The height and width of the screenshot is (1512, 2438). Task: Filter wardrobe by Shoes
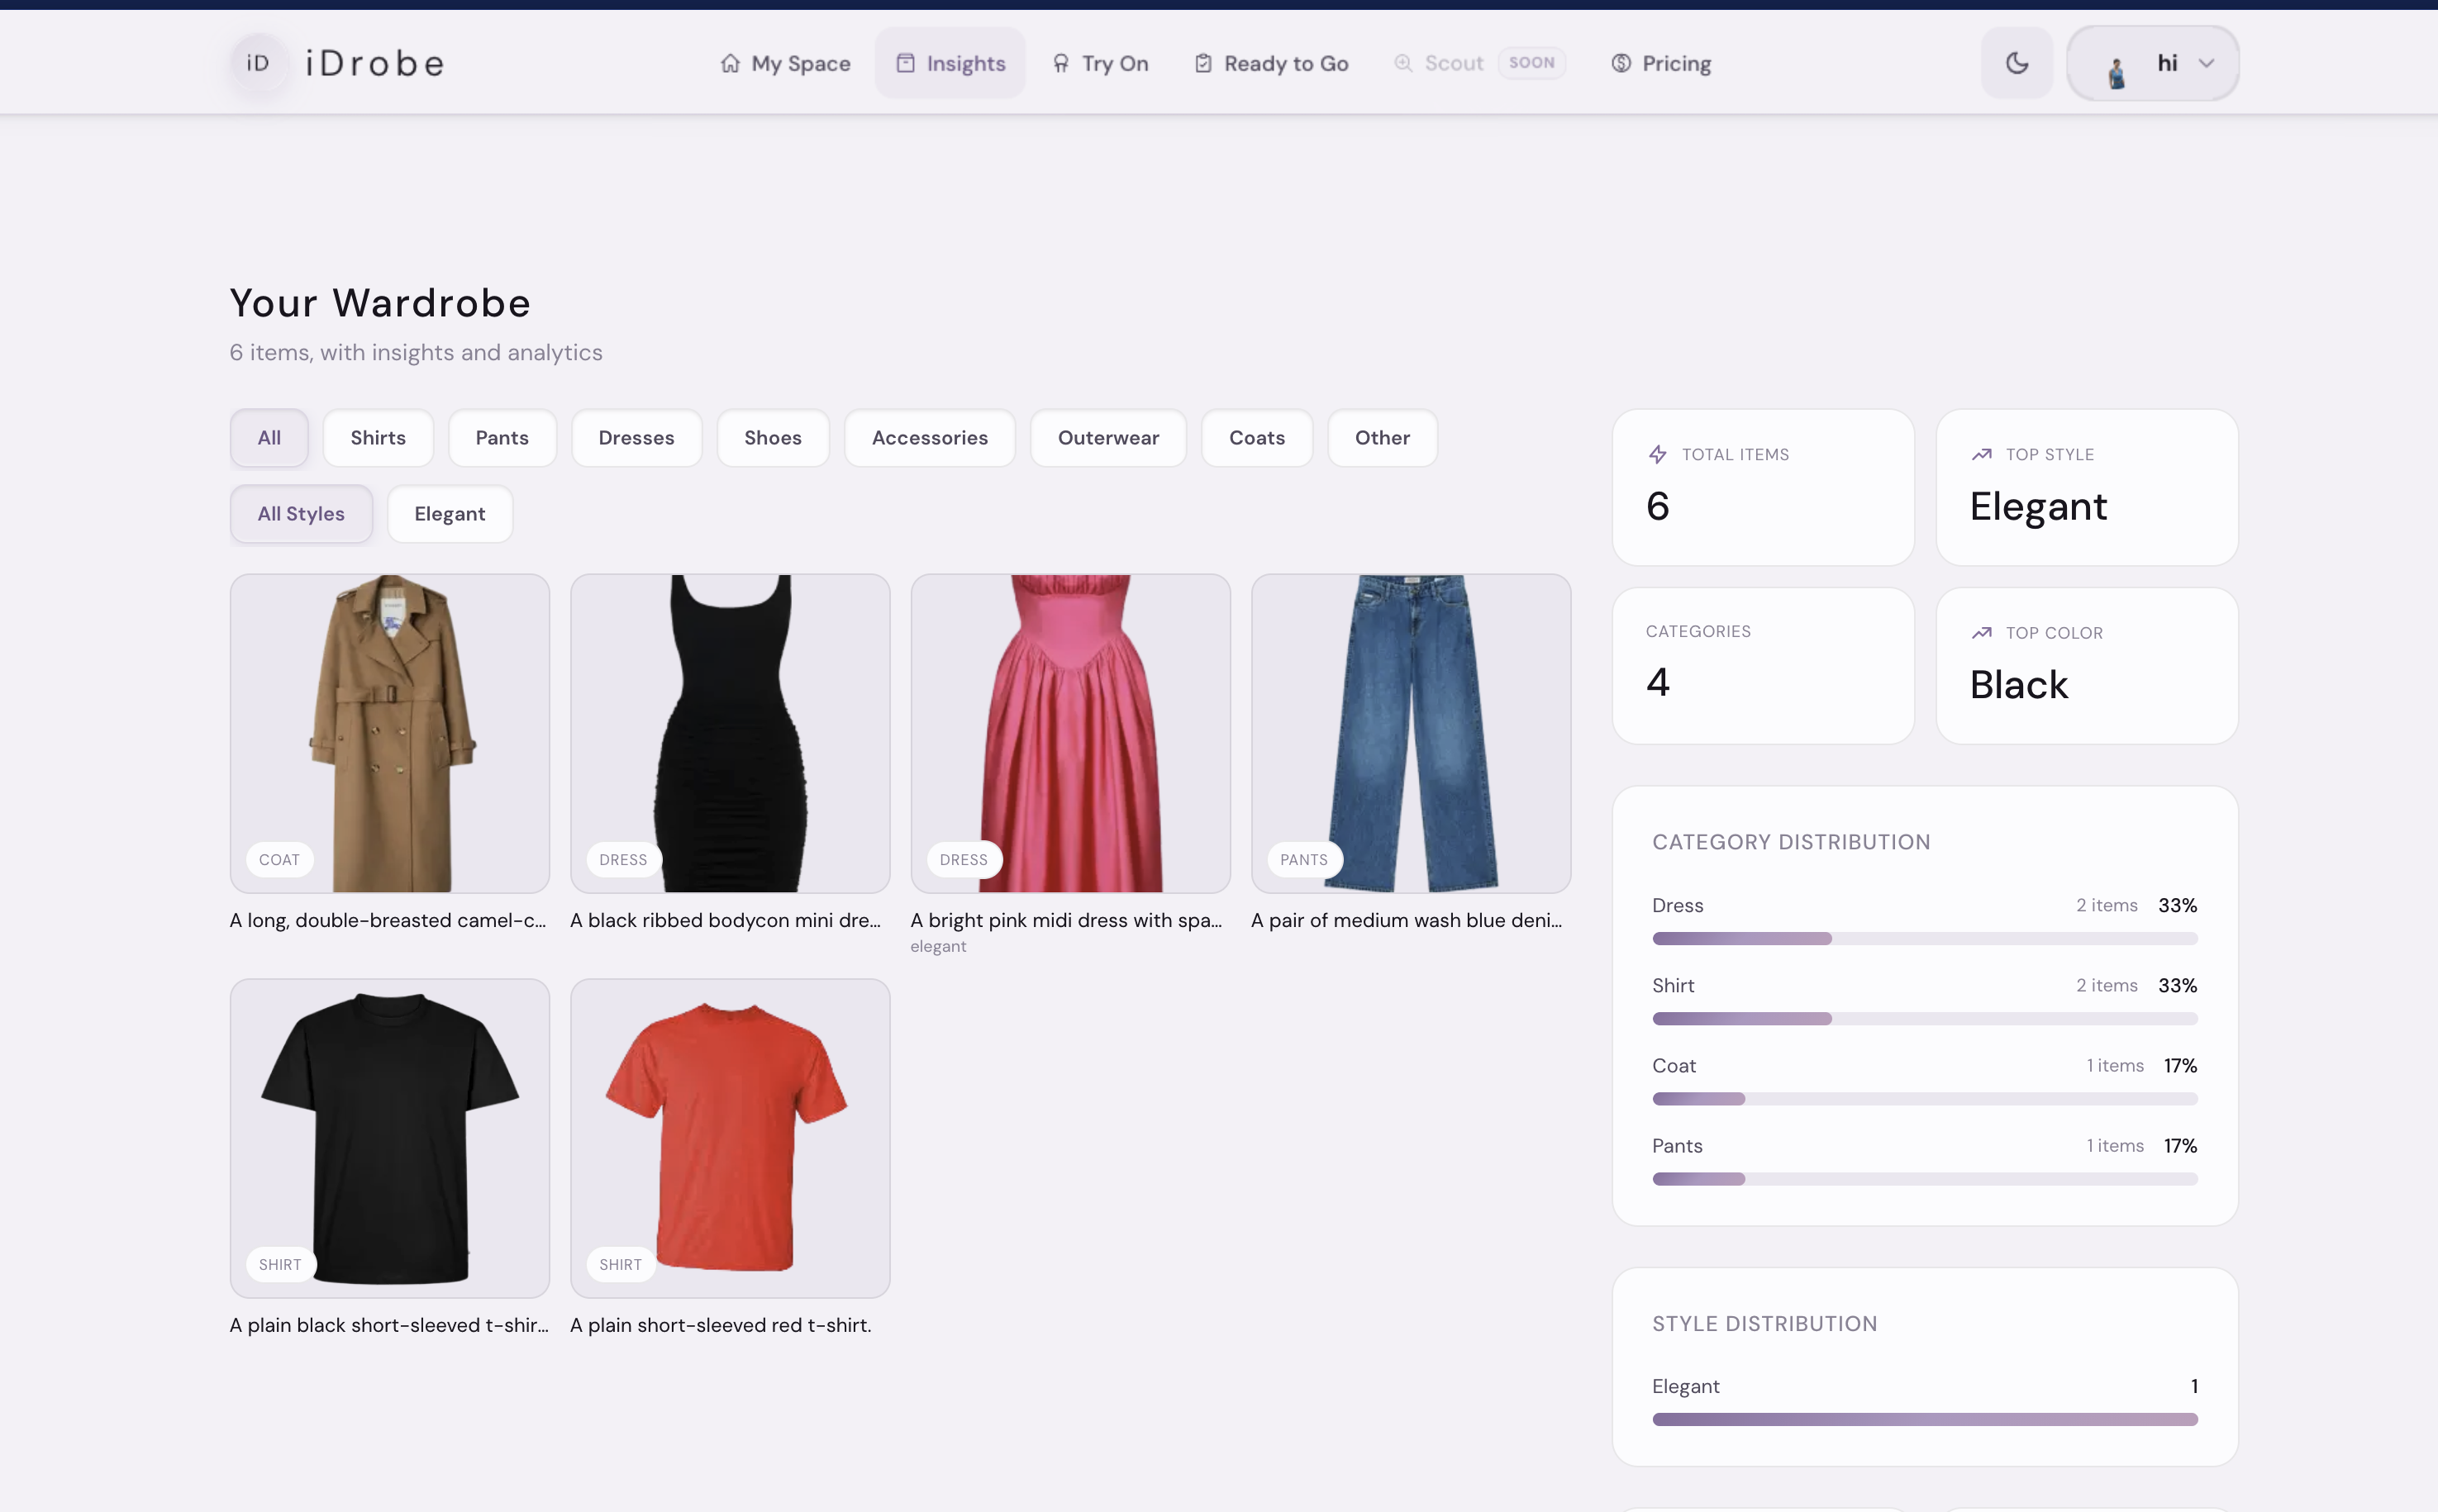[x=773, y=438]
